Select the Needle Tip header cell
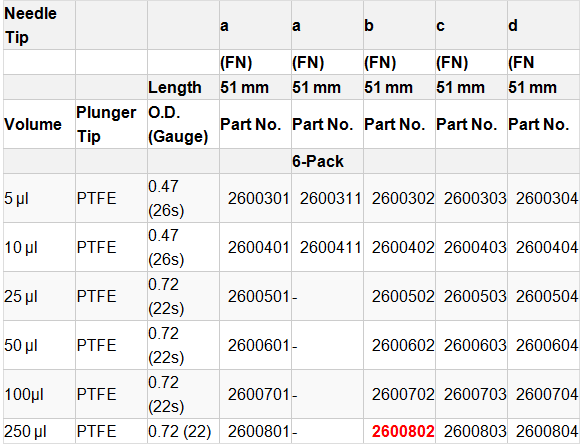 [x=30, y=25]
